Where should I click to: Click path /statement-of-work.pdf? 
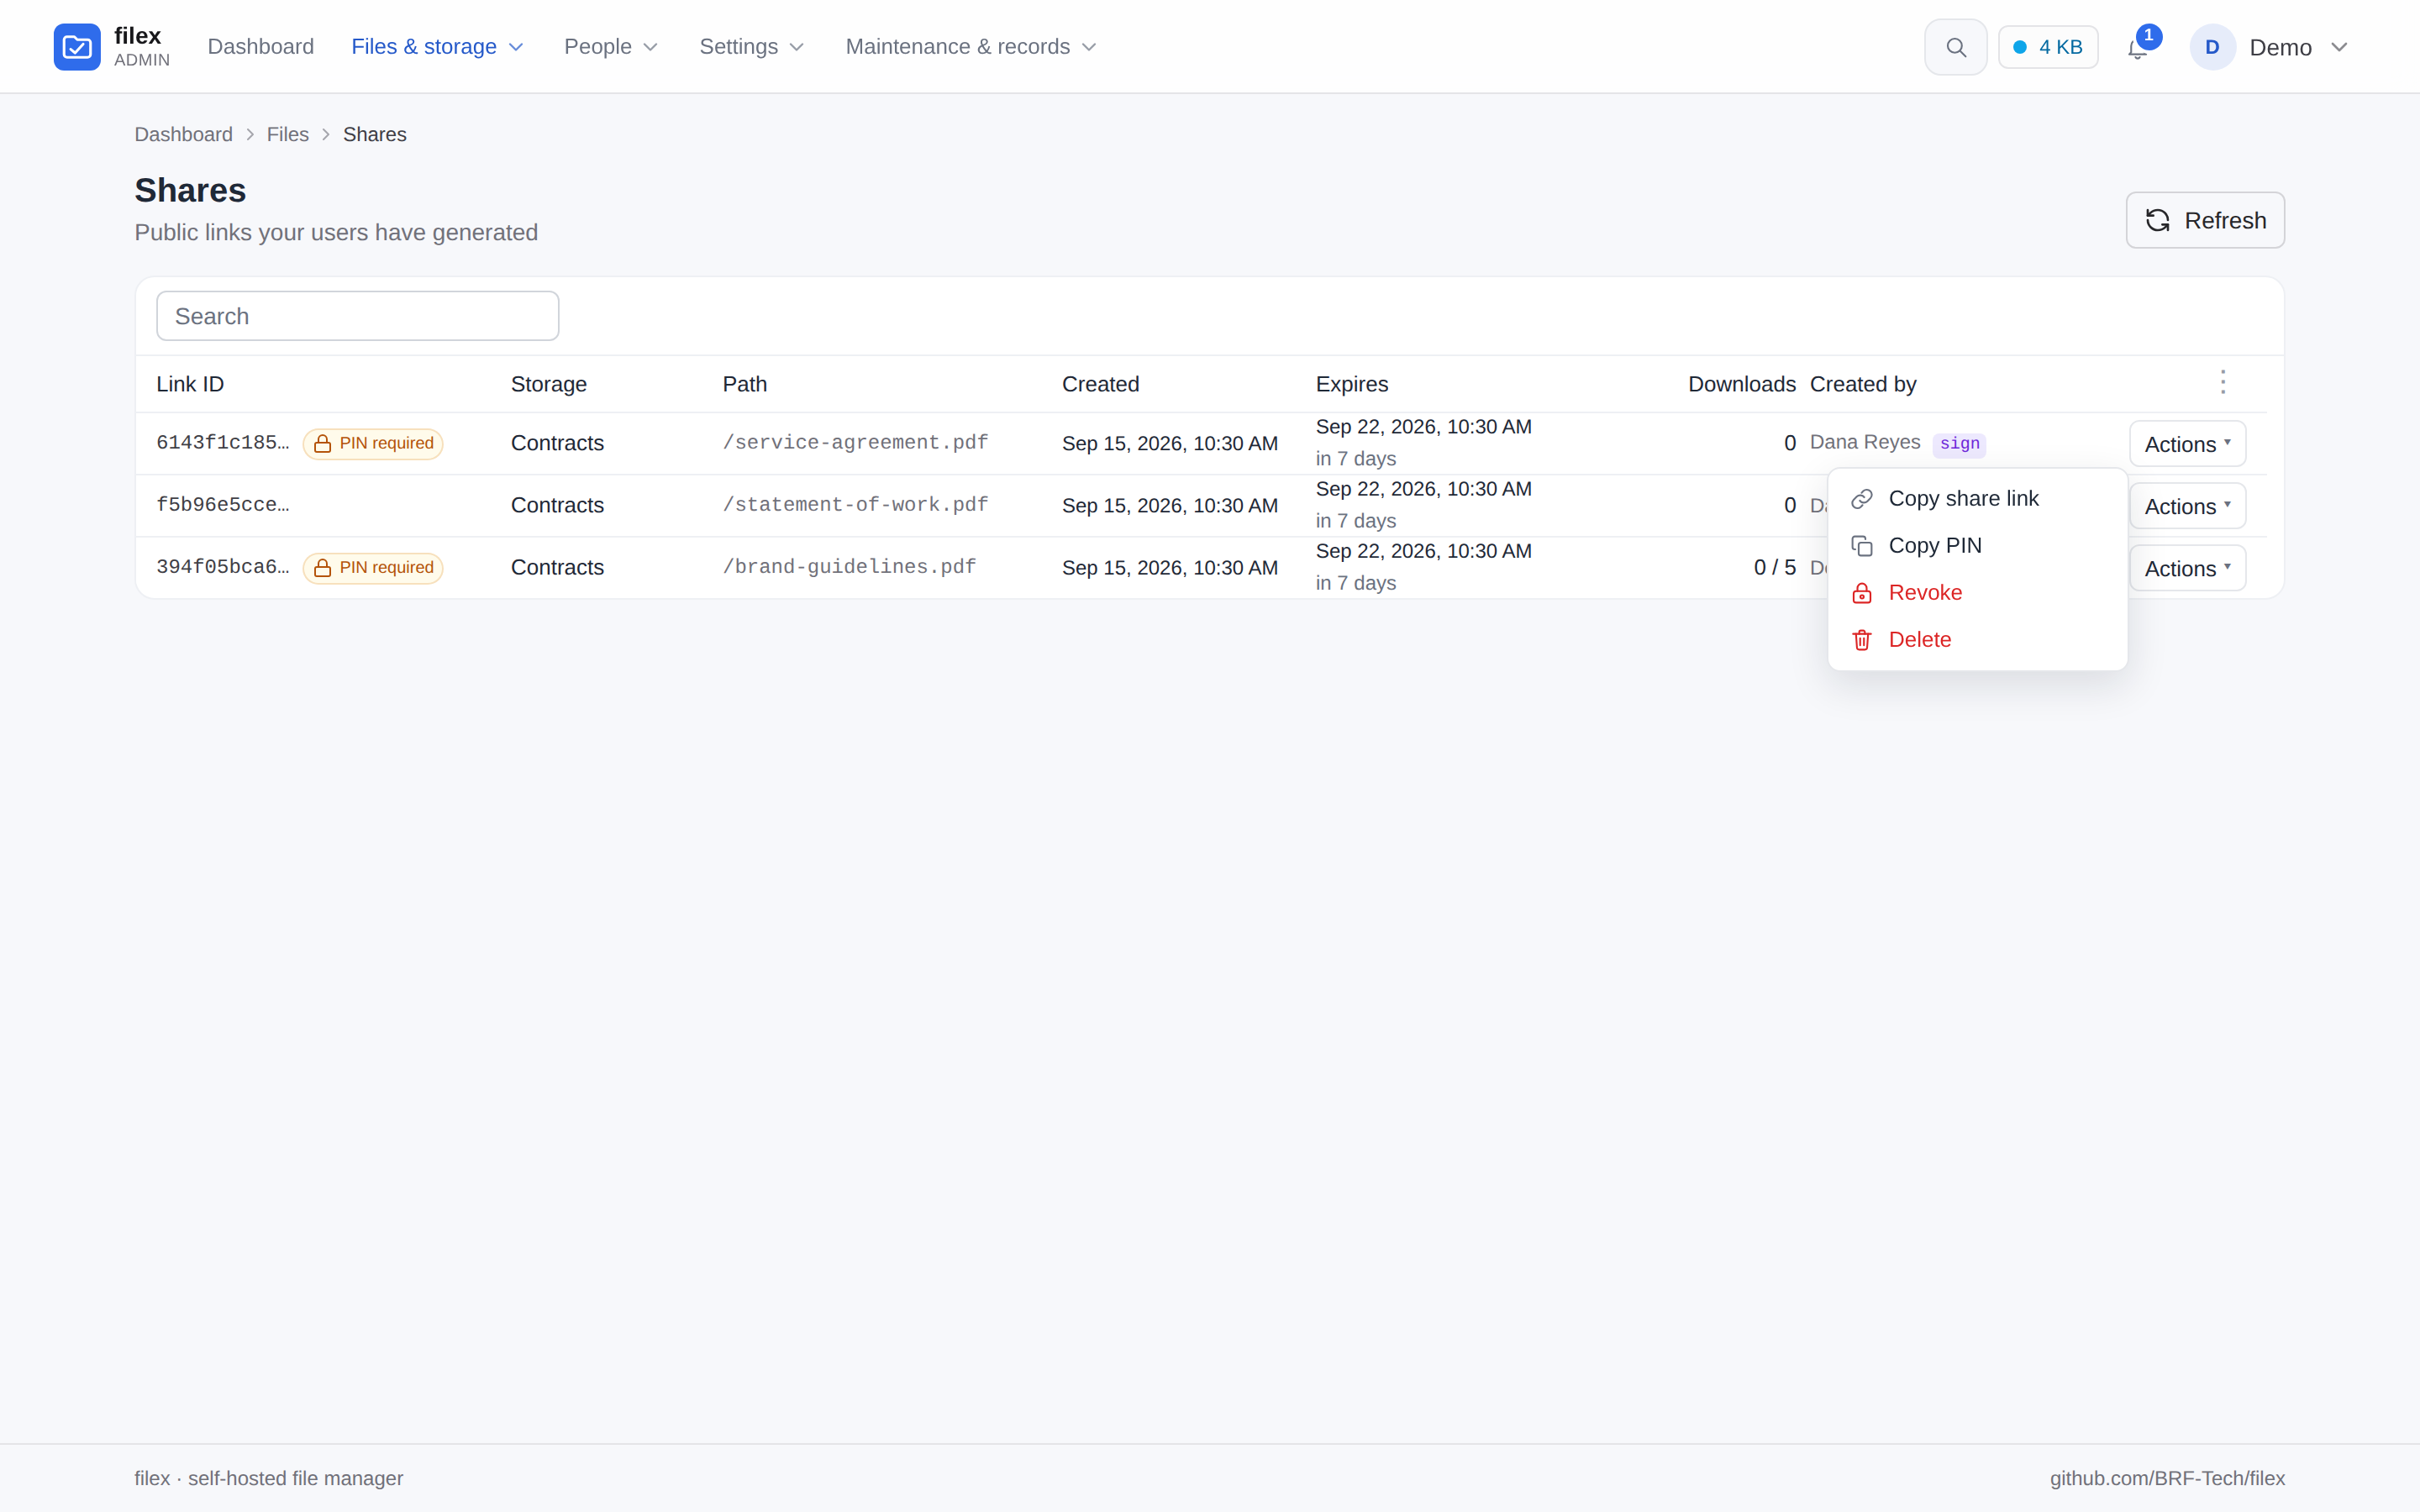855,504
